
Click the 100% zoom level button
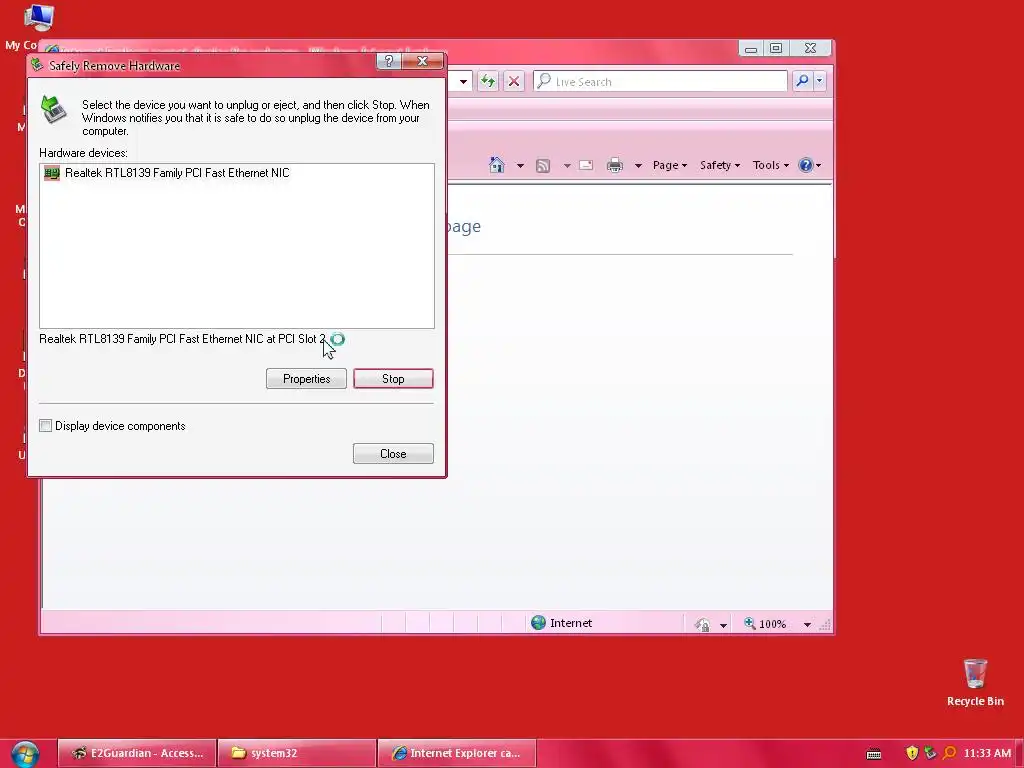(765, 624)
